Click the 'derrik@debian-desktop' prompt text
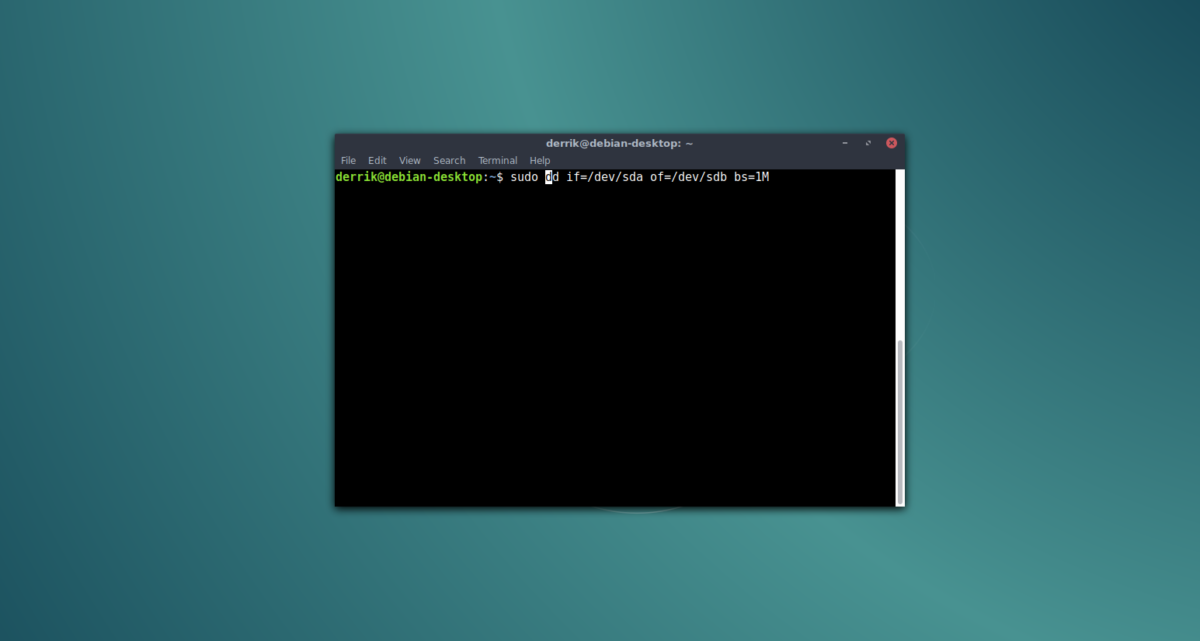The height and width of the screenshot is (641, 1200). pyautogui.click(x=409, y=177)
